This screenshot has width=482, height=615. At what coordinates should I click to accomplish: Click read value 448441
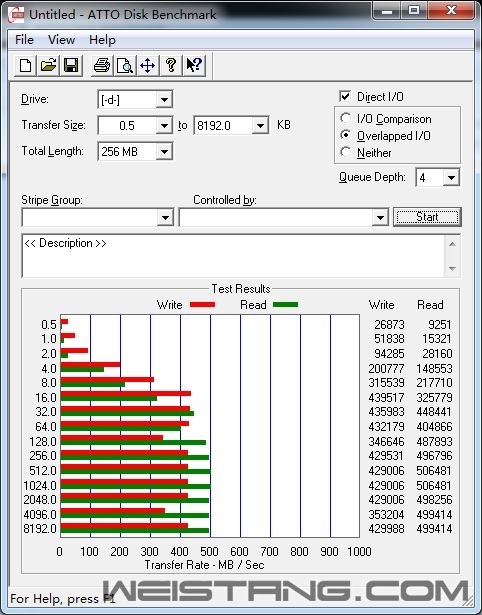(434, 411)
